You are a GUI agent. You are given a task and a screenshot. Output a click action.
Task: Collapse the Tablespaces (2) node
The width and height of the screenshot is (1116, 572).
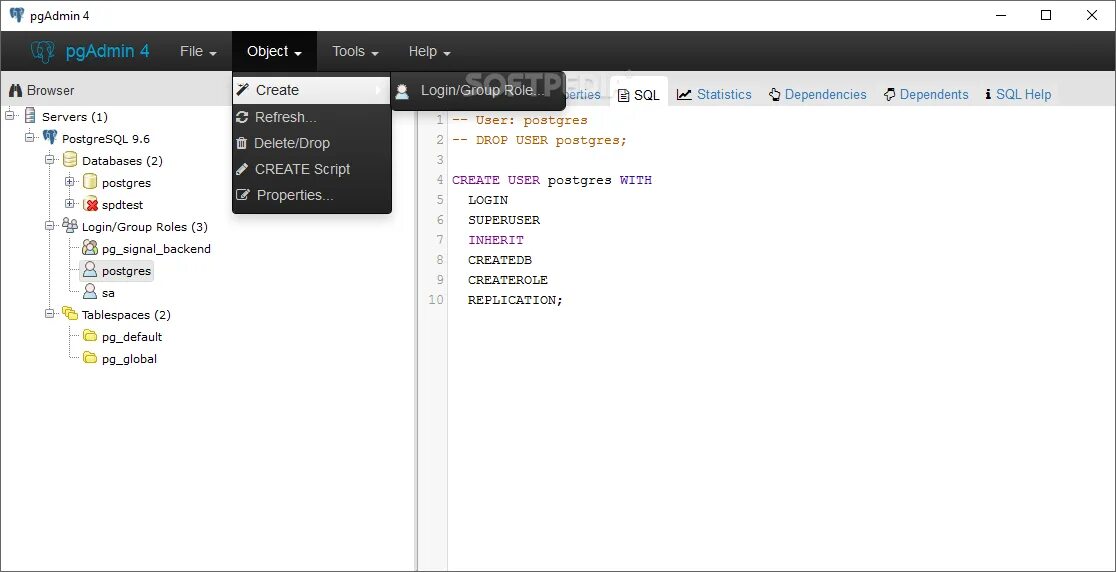50,313
